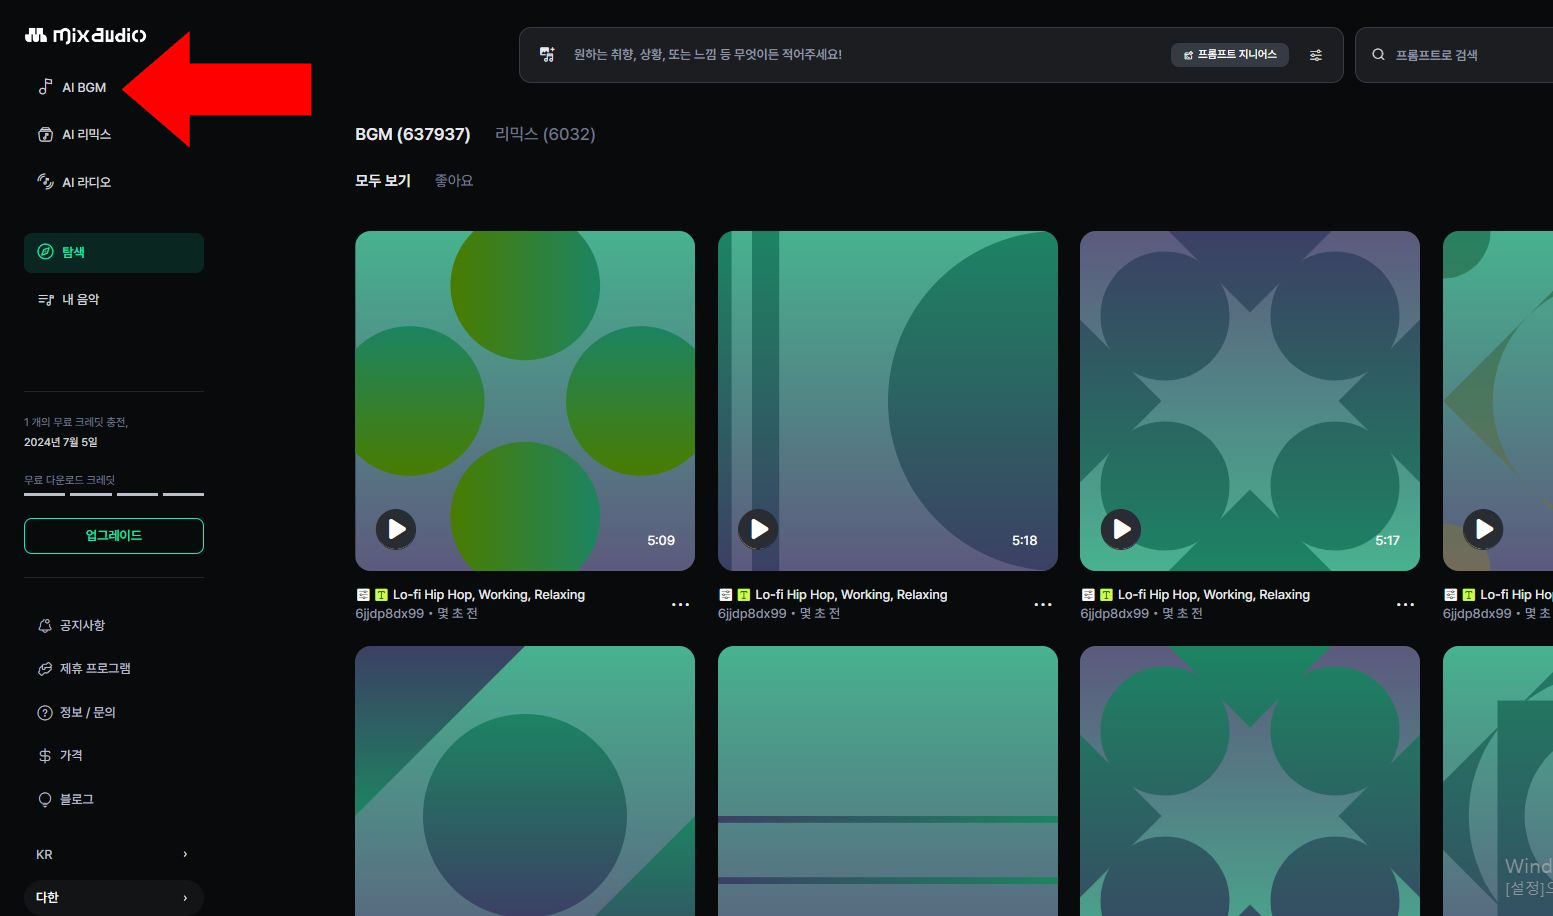Click the 무료 다운로드 크레딧 progress bar

114,494
